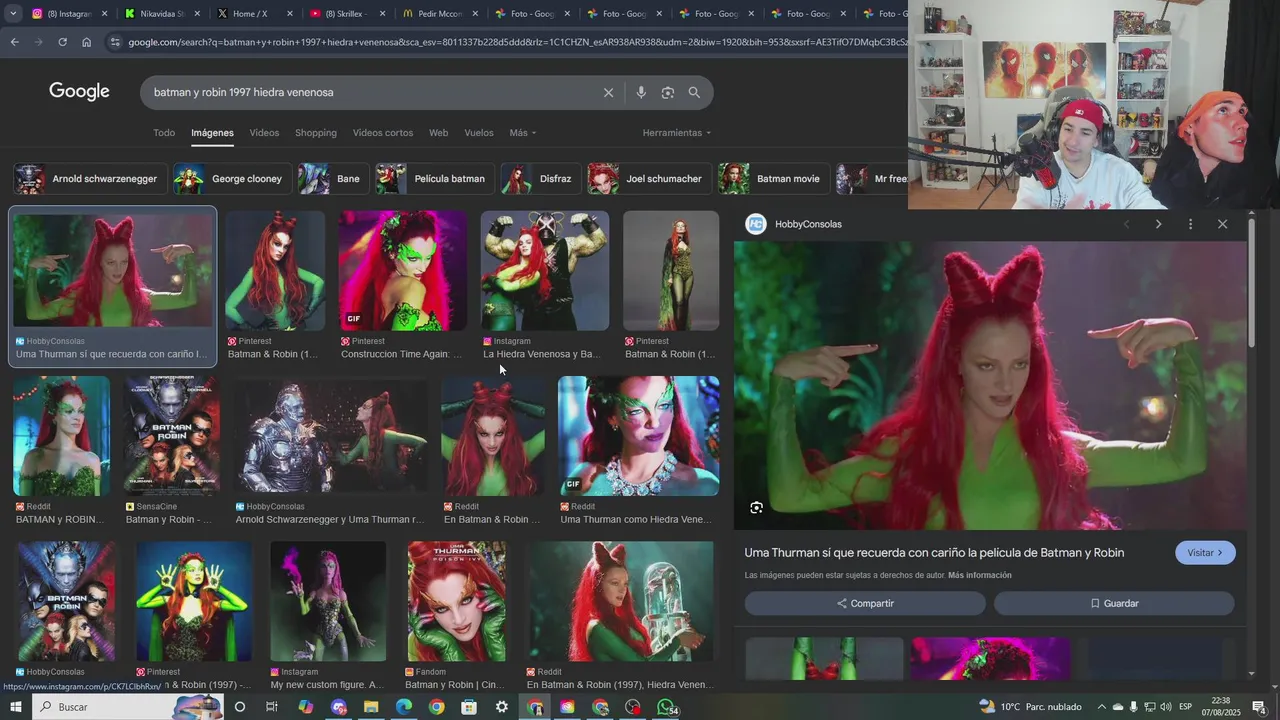This screenshot has width=1280, height=720.
Task: Reload the current Google page
Action: coord(62,42)
